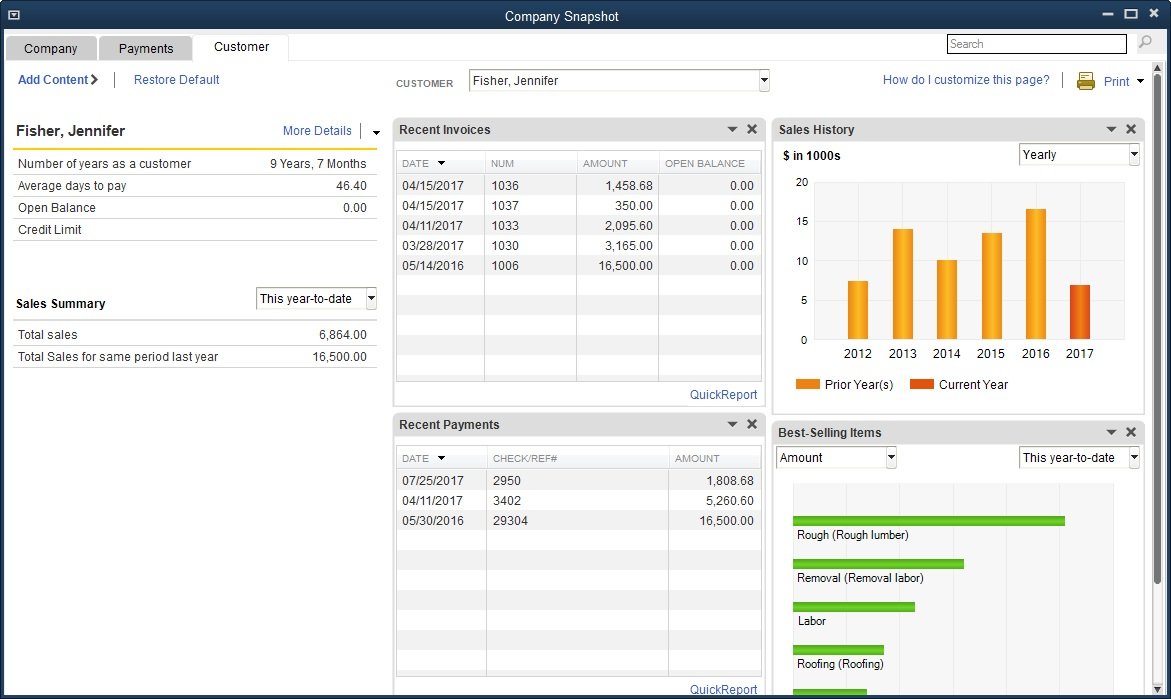
Task: Close the Sales History panel
Action: pos(1131,129)
